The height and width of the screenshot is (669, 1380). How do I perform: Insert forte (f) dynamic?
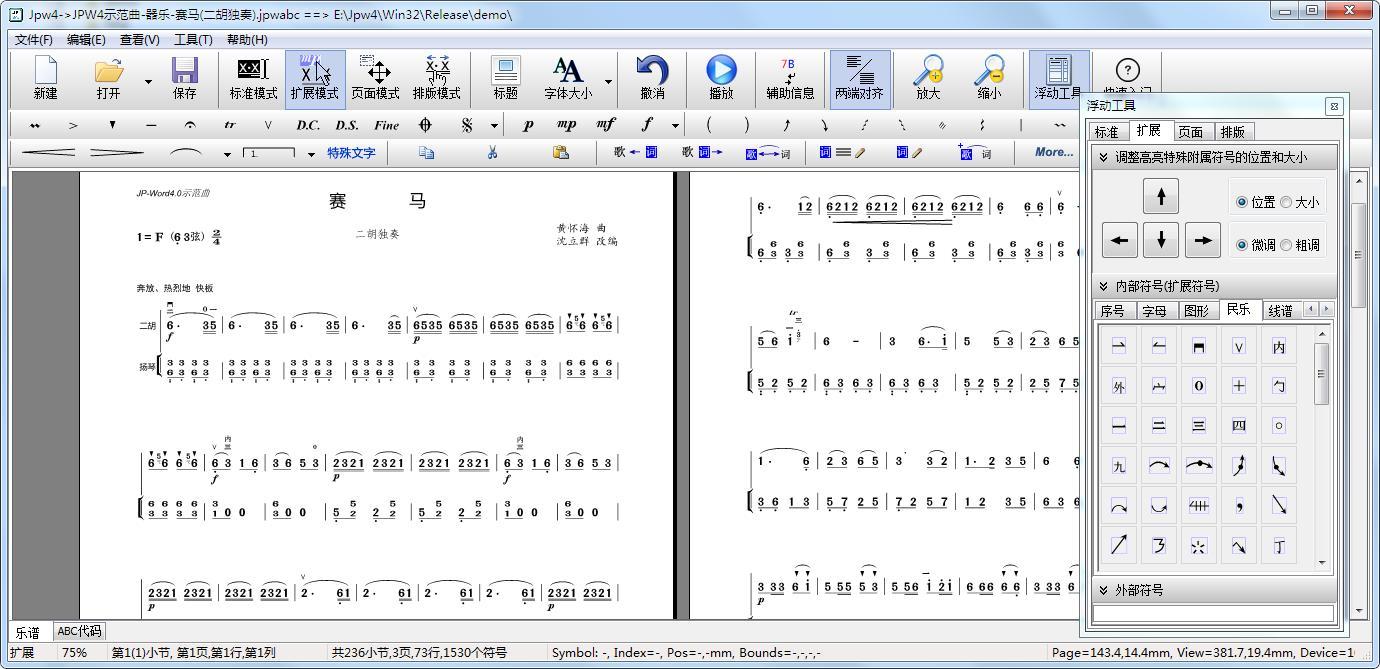(x=647, y=125)
